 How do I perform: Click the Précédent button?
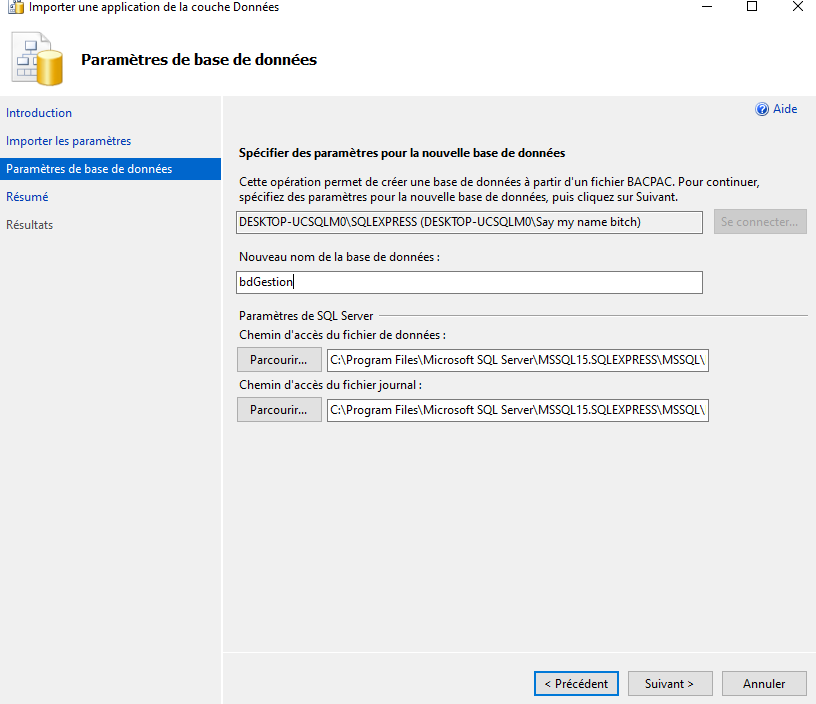coord(576,683)
